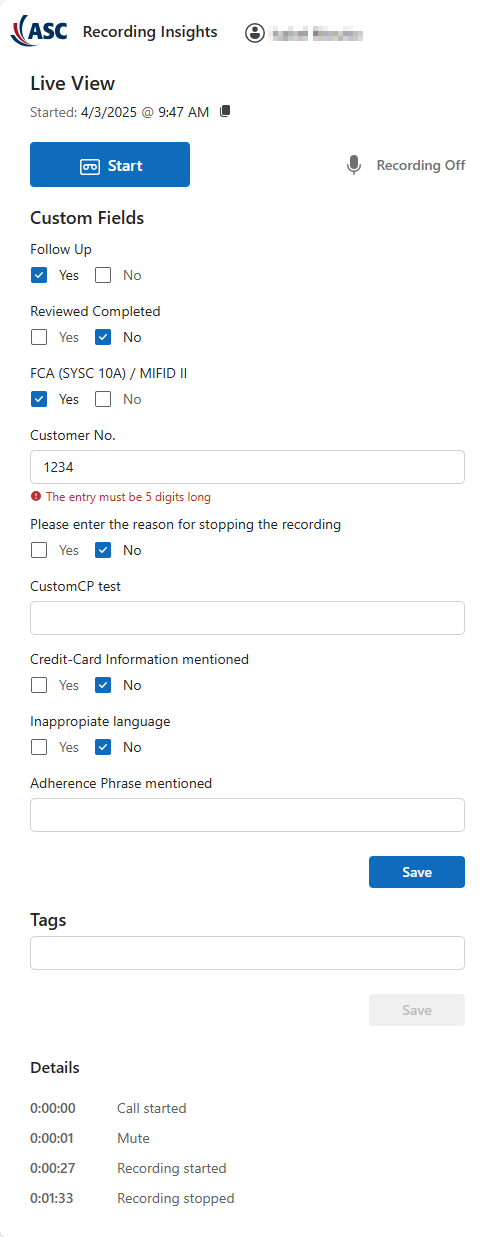Click the Adherence Phrase mentioned field
489x1237 pixels.
pyautogui.click(x=247, y=815)
